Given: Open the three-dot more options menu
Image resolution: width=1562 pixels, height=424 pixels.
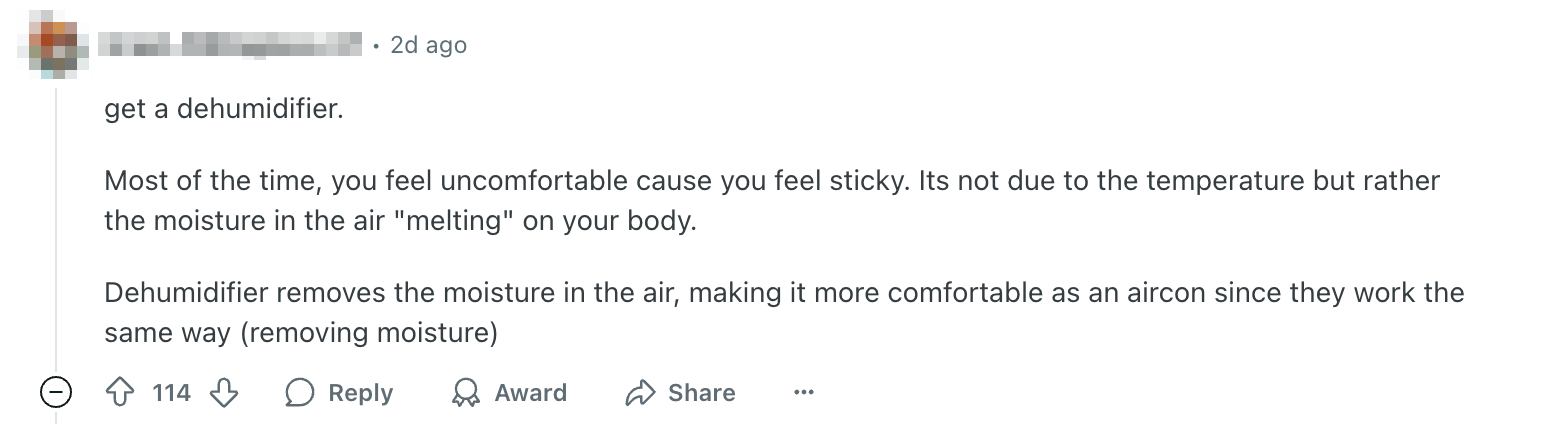Looking at the screenshot, I should pyautogui.click(x=803, y=393).
